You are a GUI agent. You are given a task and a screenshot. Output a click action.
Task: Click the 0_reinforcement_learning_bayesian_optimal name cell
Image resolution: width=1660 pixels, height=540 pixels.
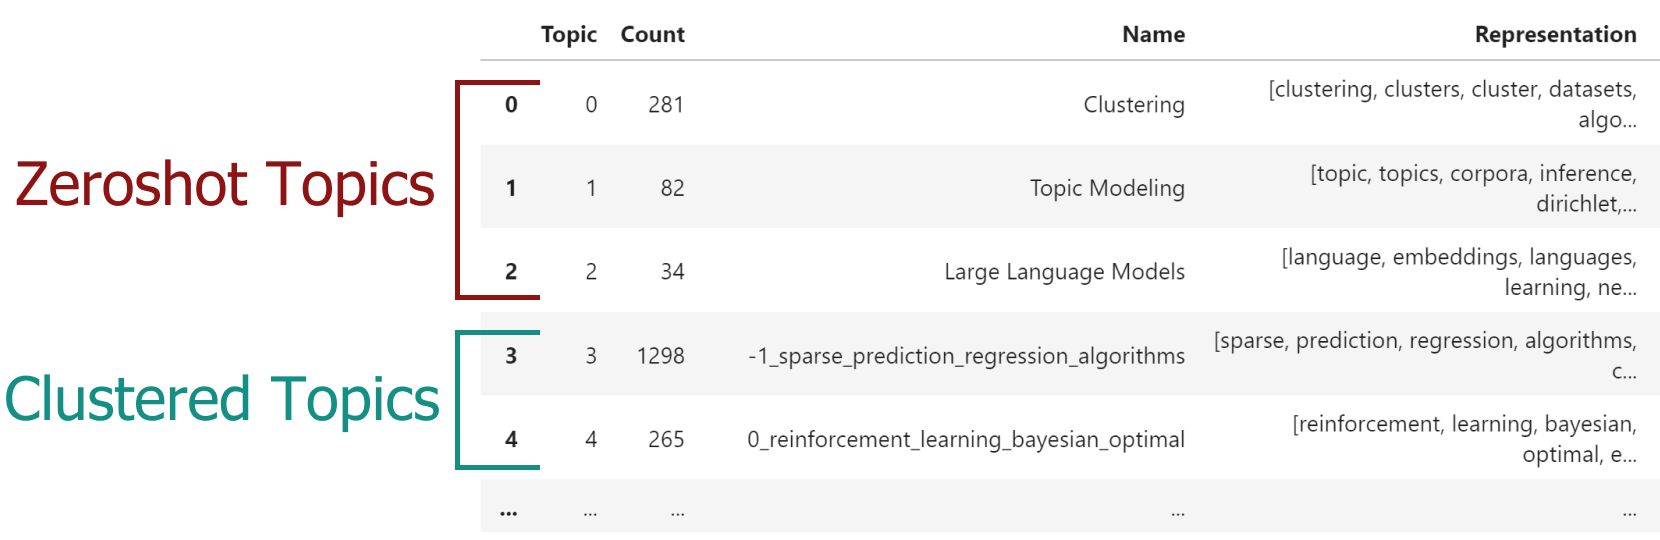pos(966,440)
